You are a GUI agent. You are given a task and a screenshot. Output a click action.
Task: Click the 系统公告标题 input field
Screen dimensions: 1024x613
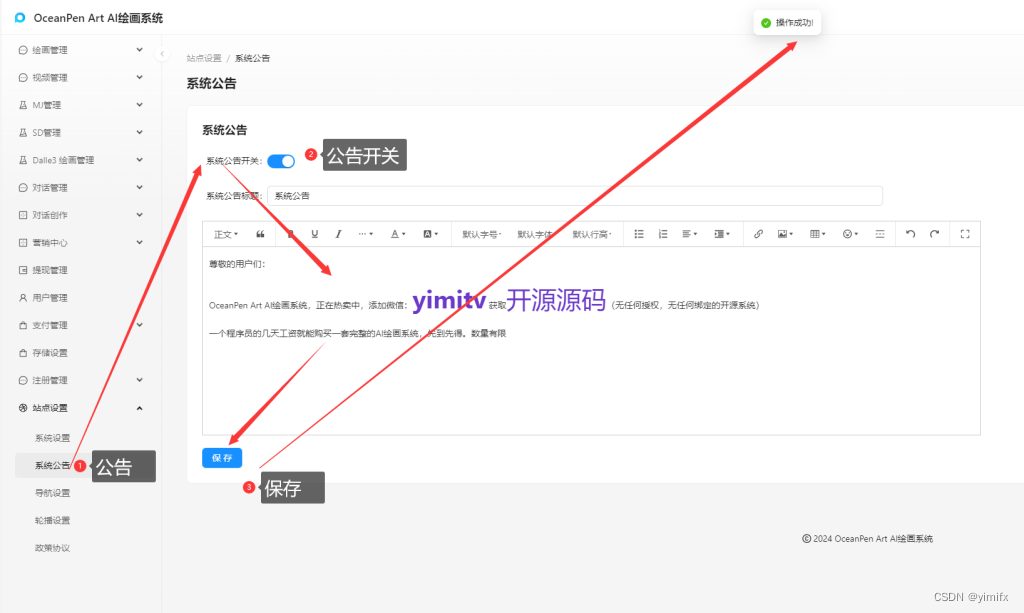(x=575, y=196)
